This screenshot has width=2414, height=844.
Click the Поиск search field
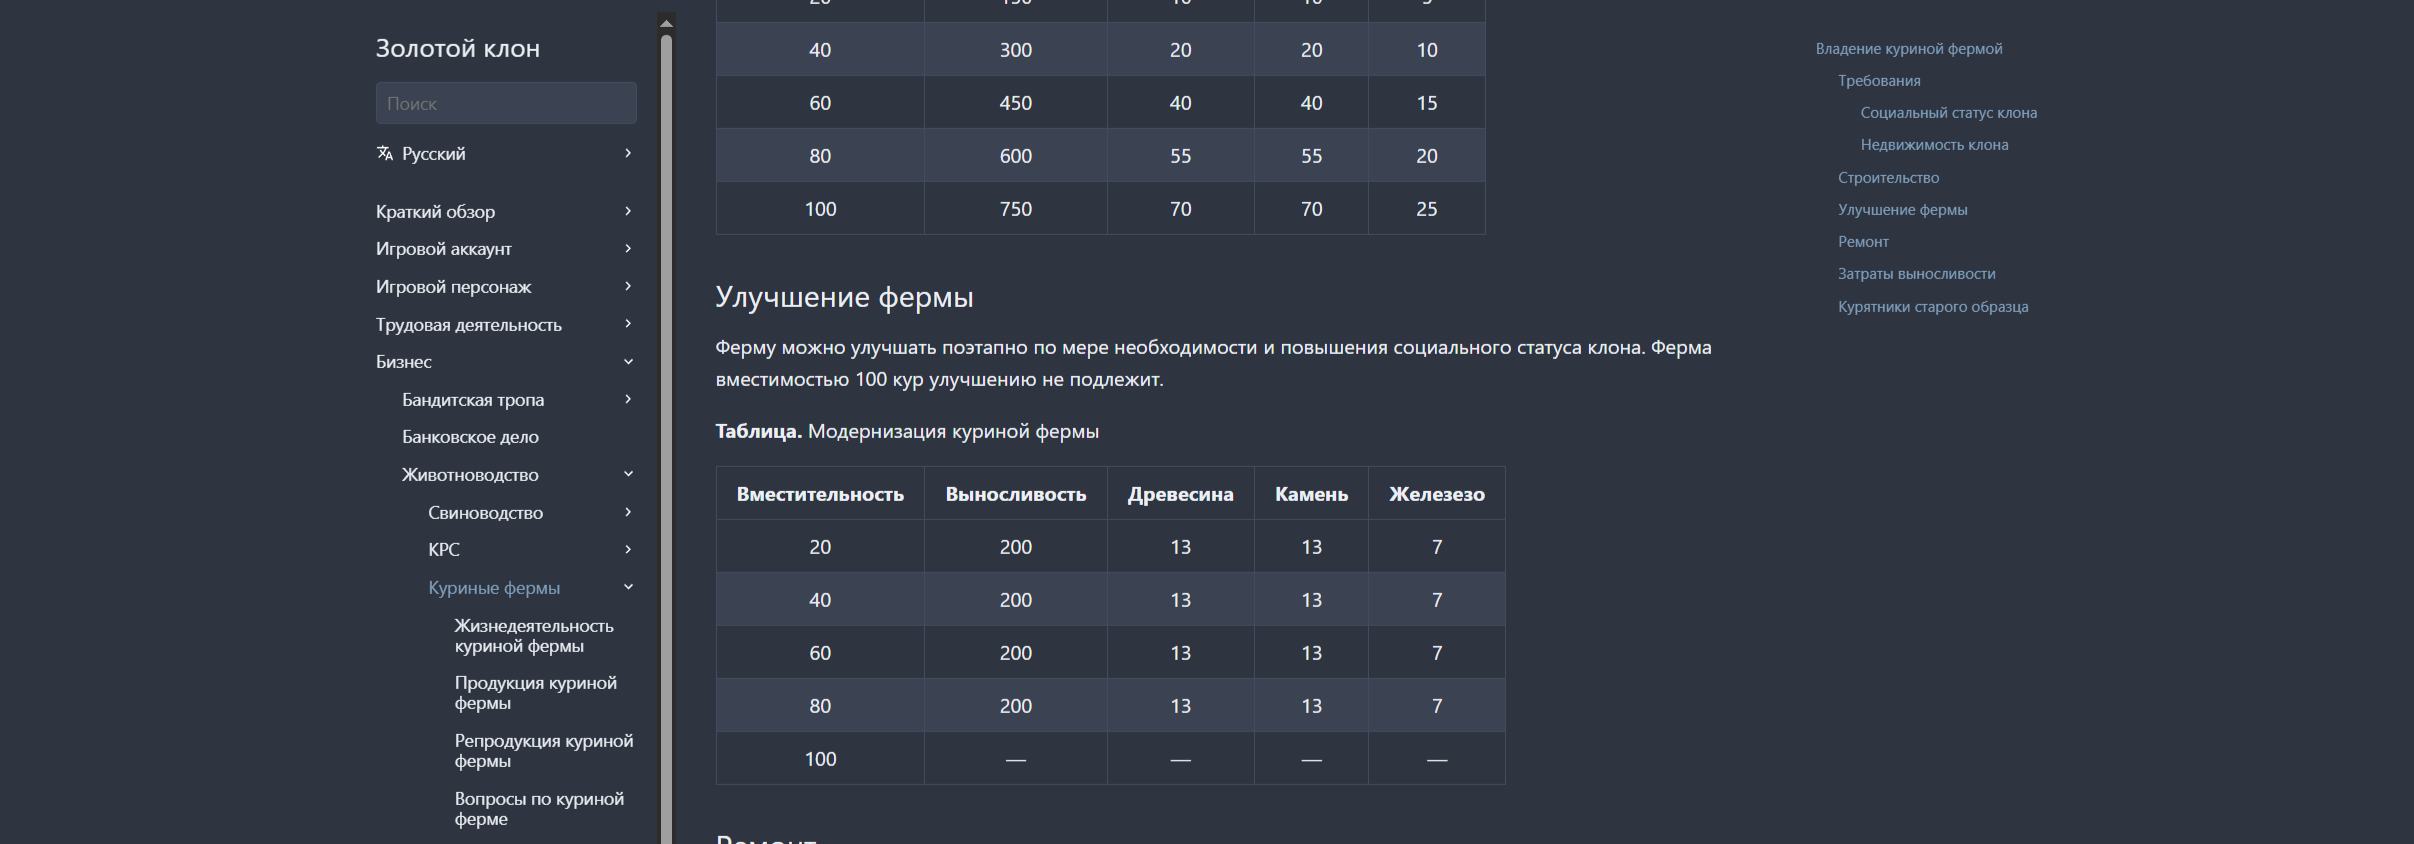(x=506, y=103)
